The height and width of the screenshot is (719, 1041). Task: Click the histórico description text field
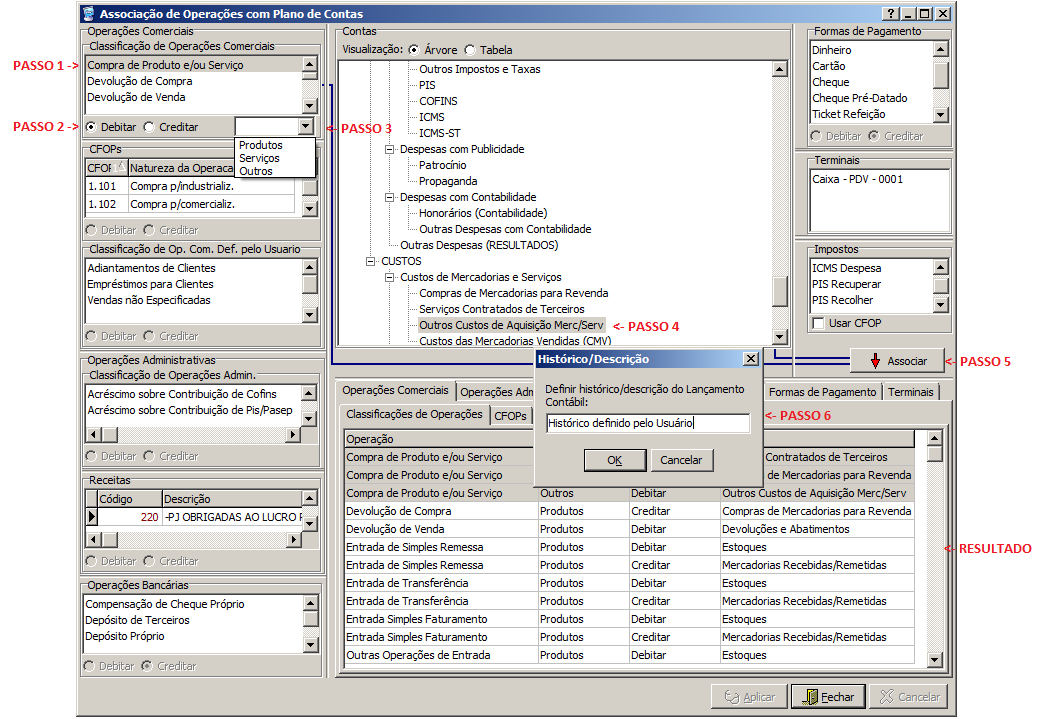[647, 423]
